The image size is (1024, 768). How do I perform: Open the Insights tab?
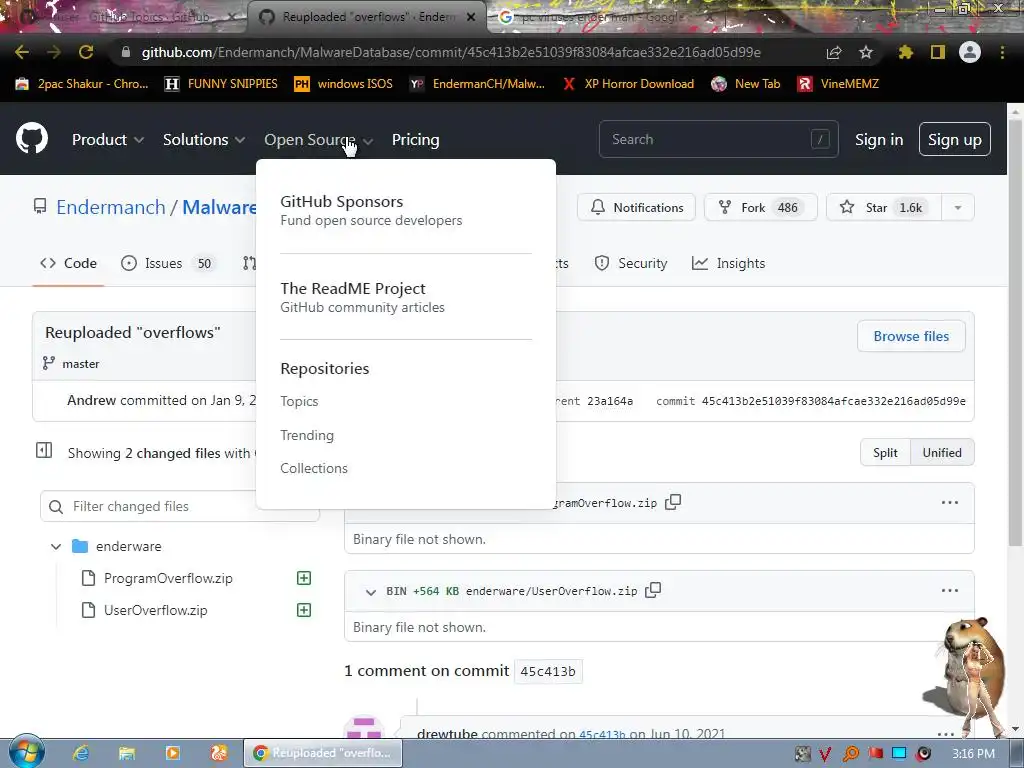pos(728,263)
